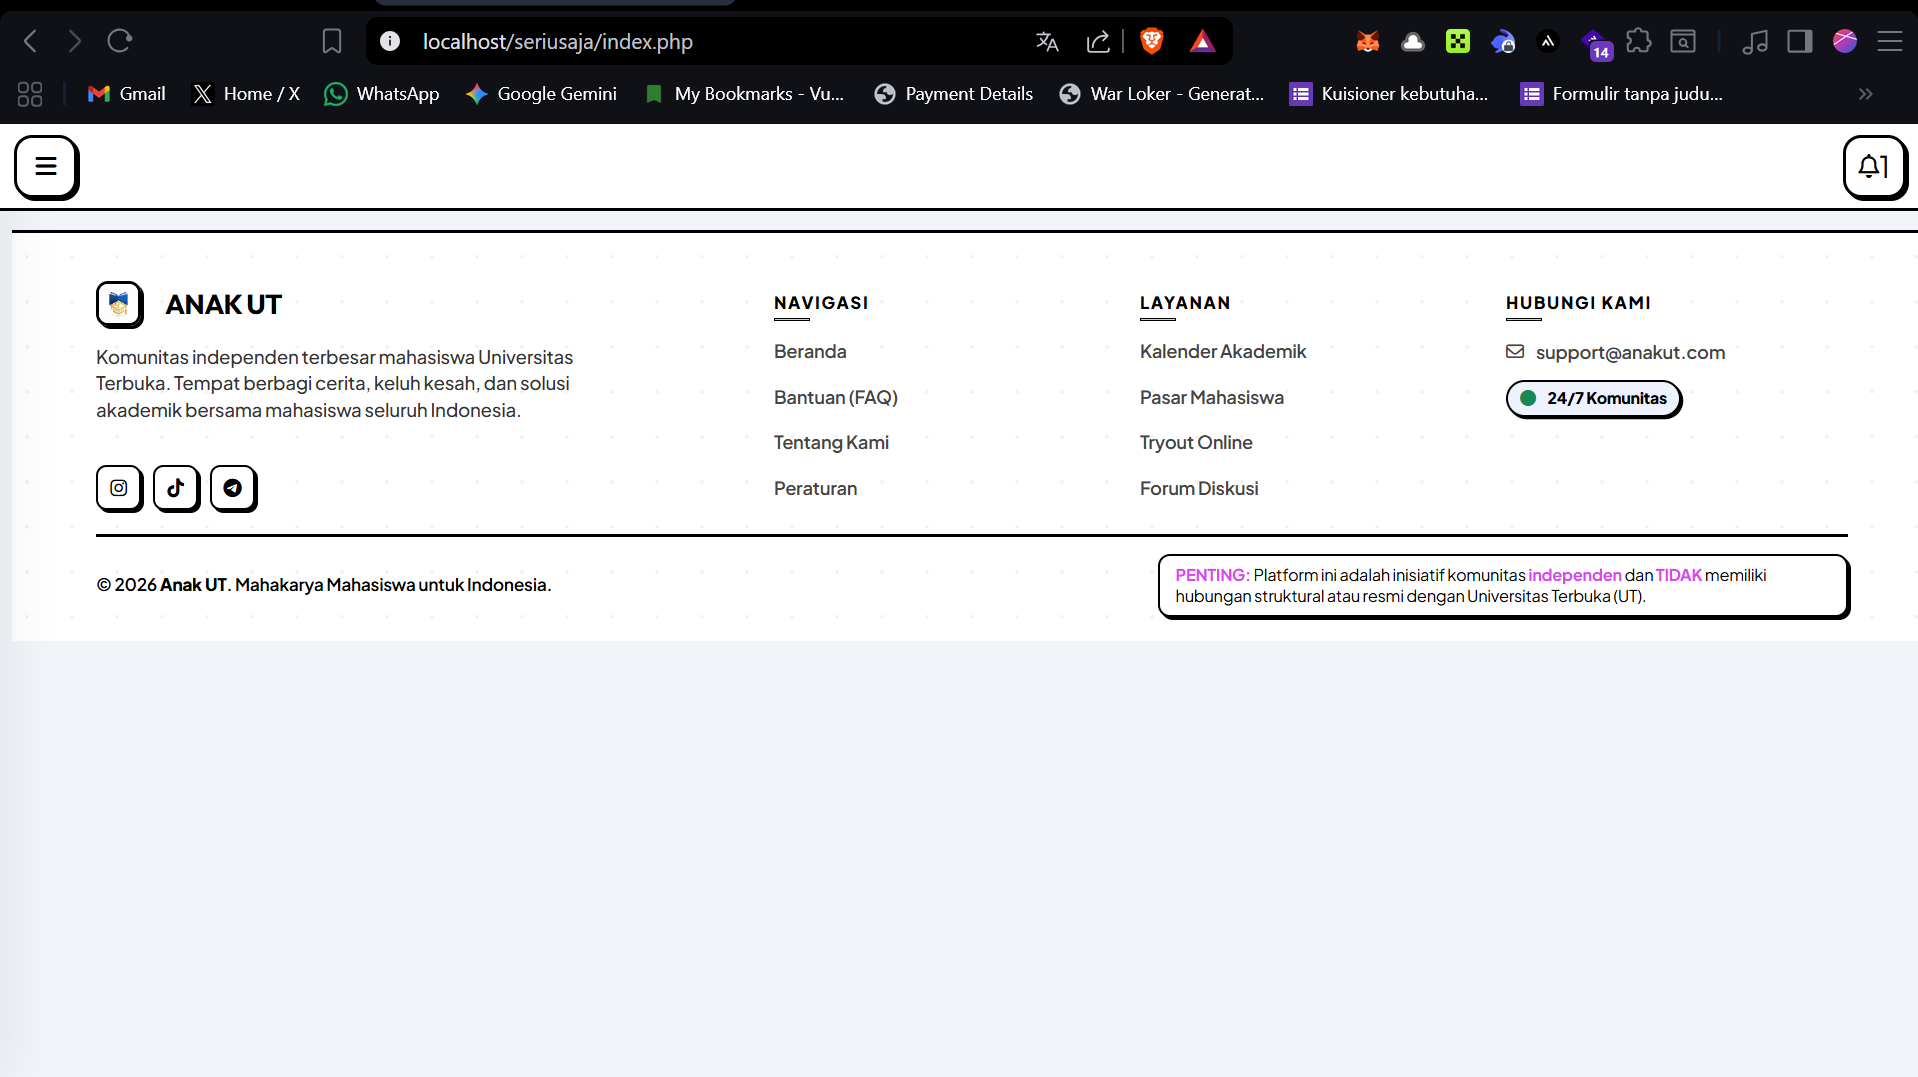The image size is (1918, 1077).
Task: Open Kalender Akademik link
Action: [1223, 352]
